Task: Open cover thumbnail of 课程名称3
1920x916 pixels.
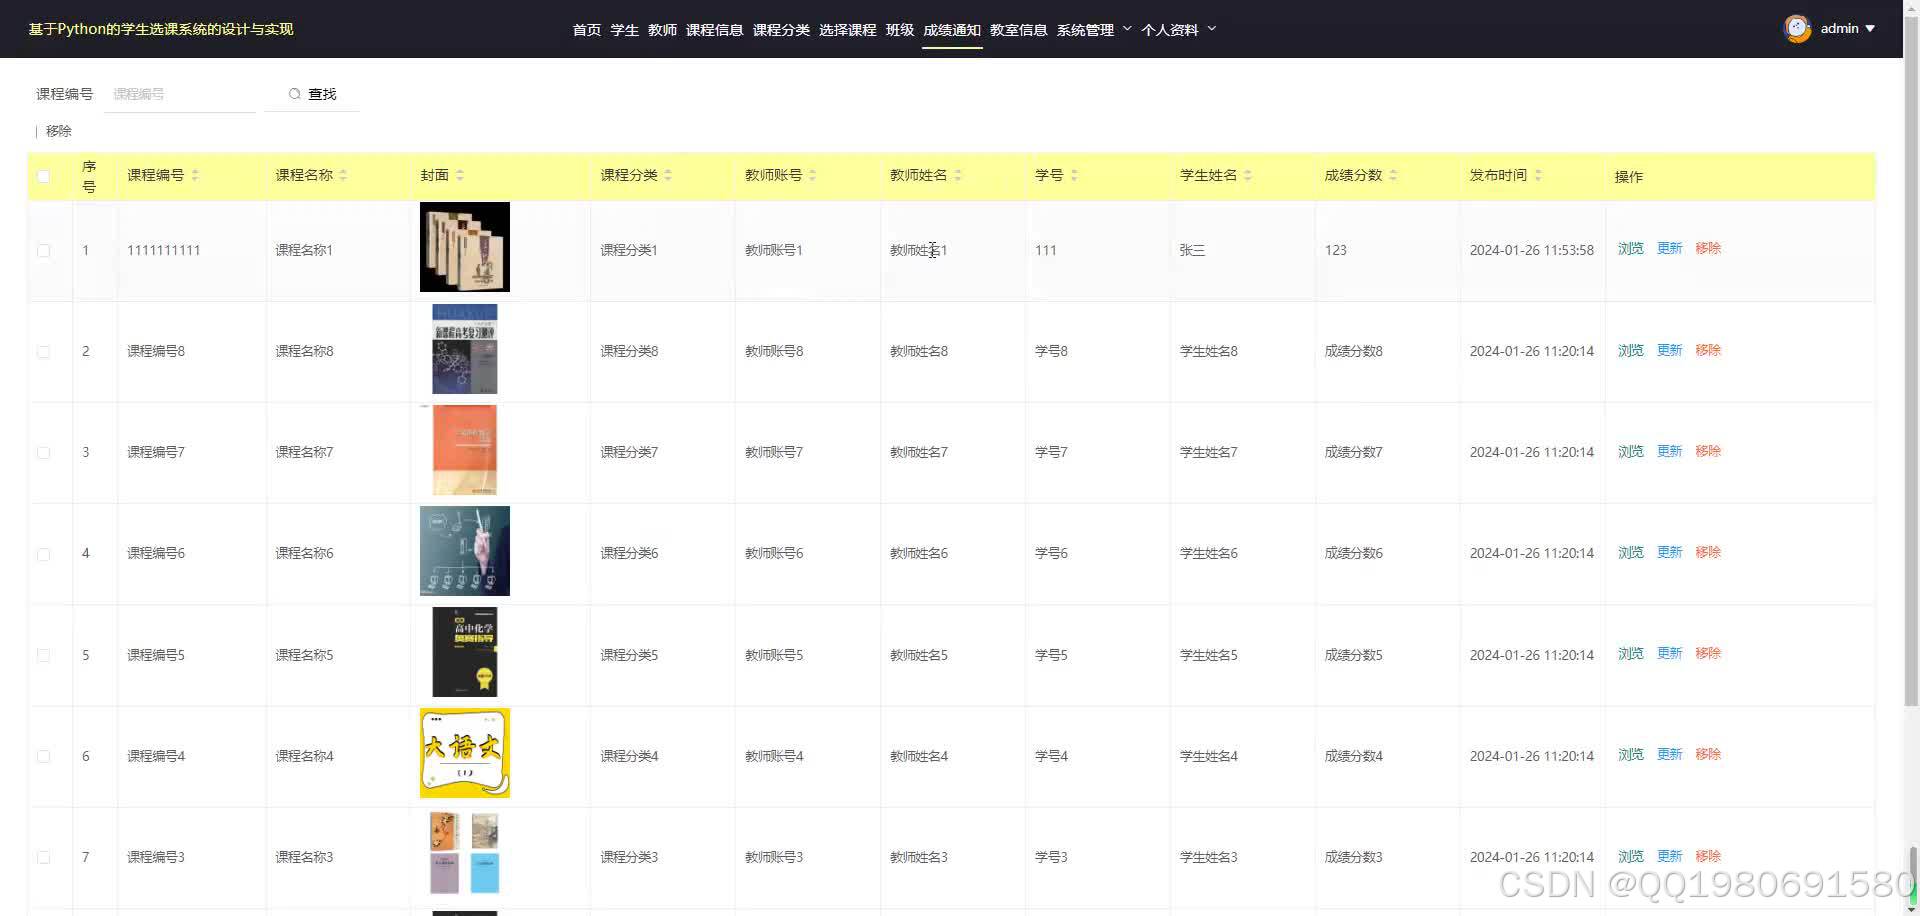Action: pos(465,854)
